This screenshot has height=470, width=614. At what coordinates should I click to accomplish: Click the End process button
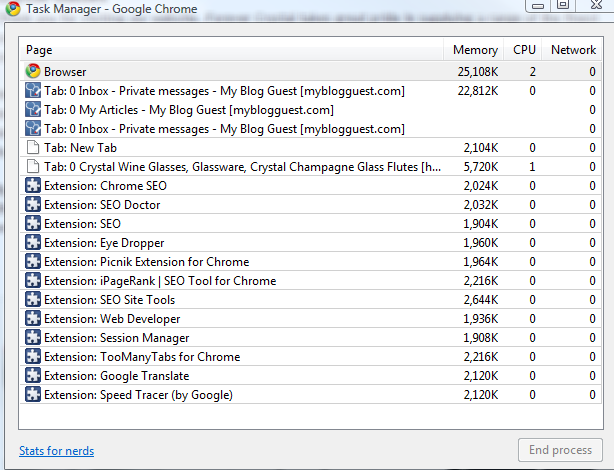[x=560, y=450]
